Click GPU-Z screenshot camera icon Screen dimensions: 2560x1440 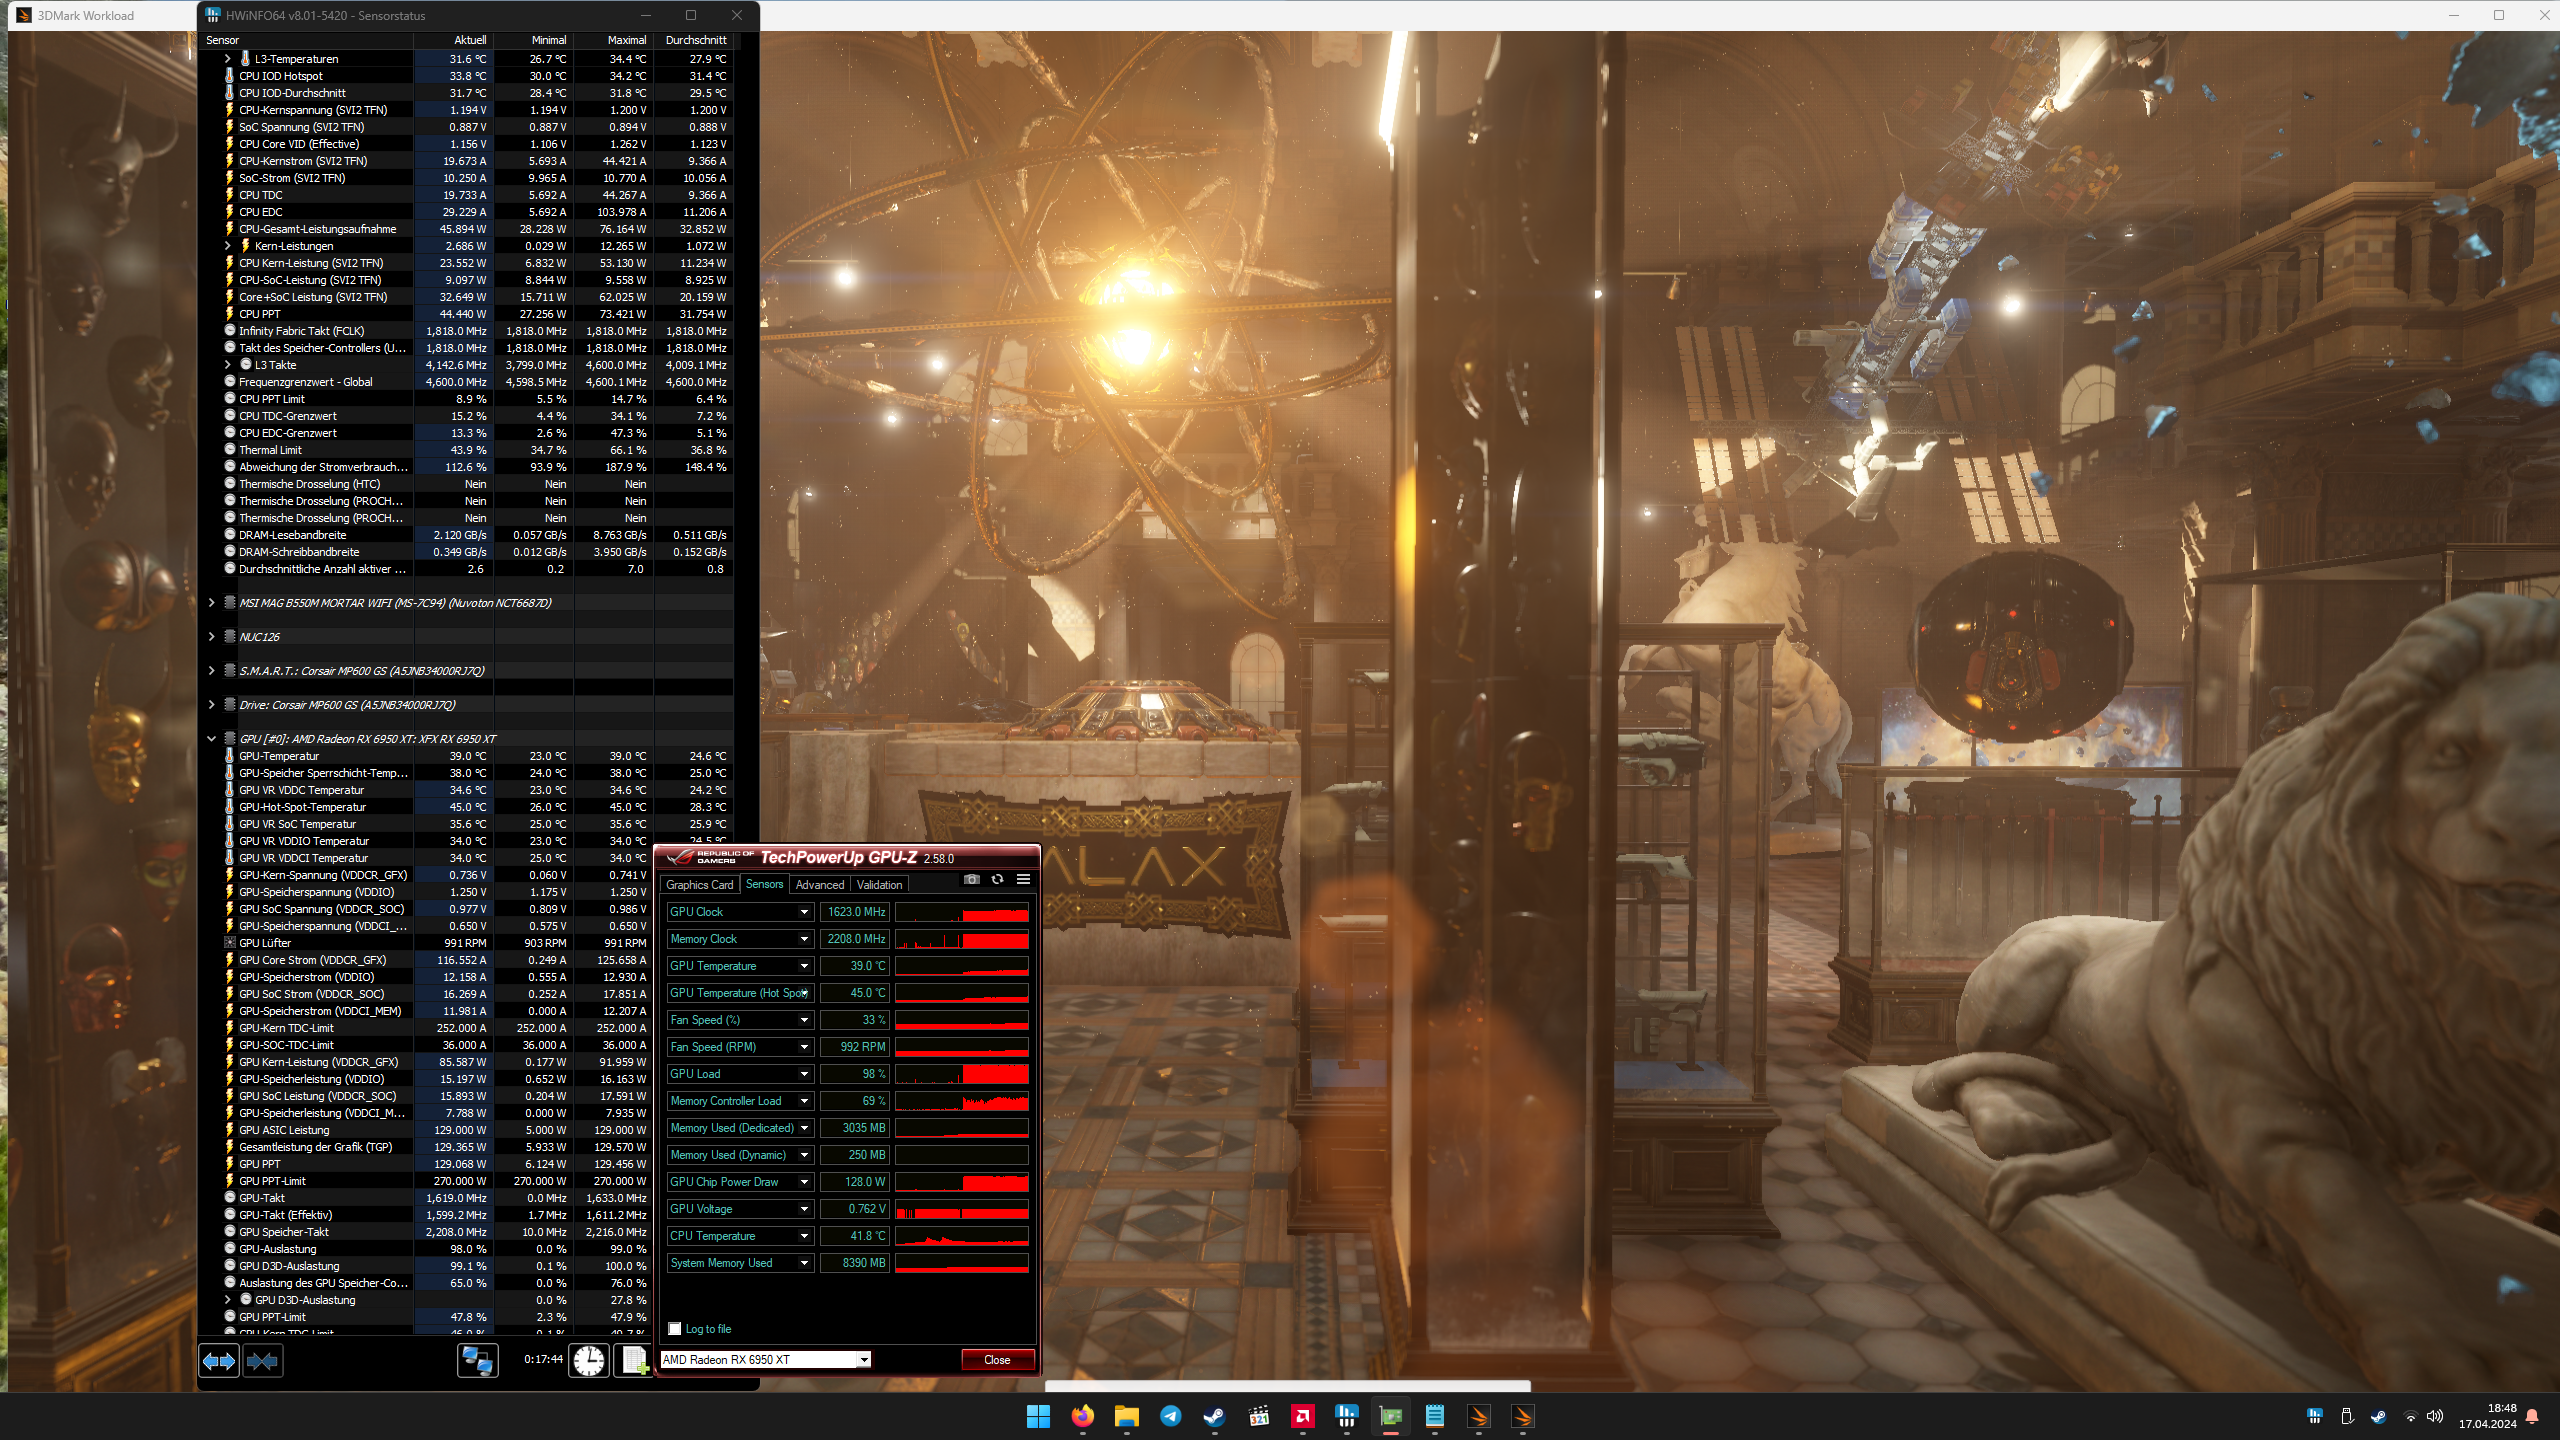pyautogui.click(x=971, y=880)
